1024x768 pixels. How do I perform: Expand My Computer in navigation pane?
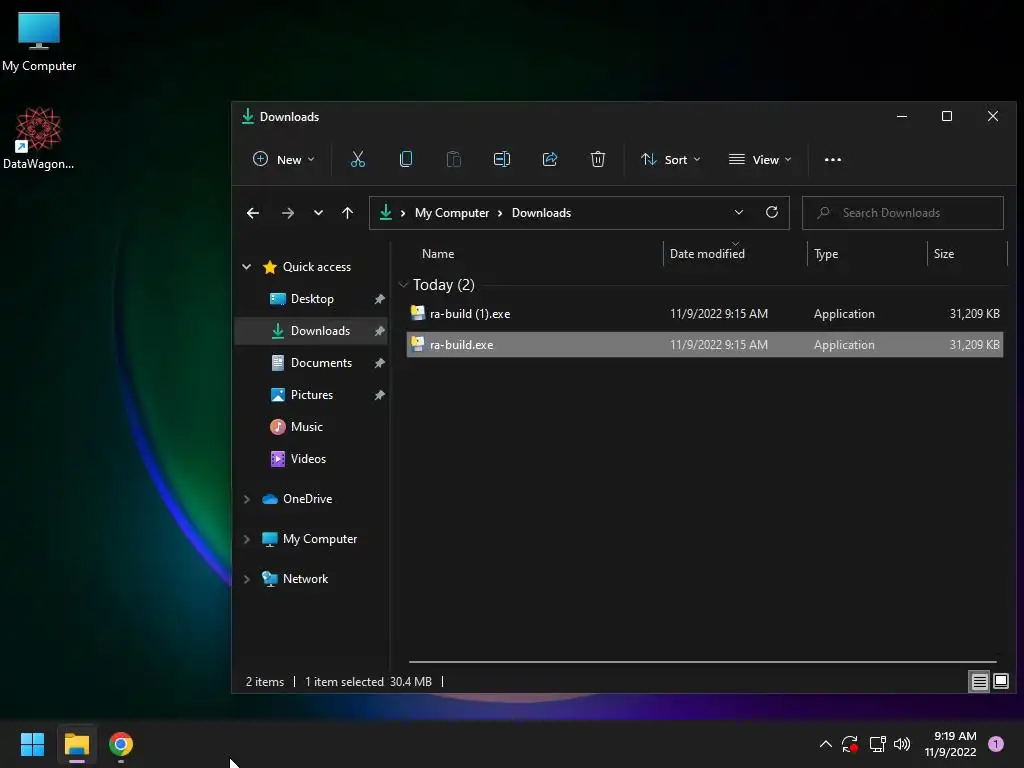pyautogui.click(x=247, y=539)
